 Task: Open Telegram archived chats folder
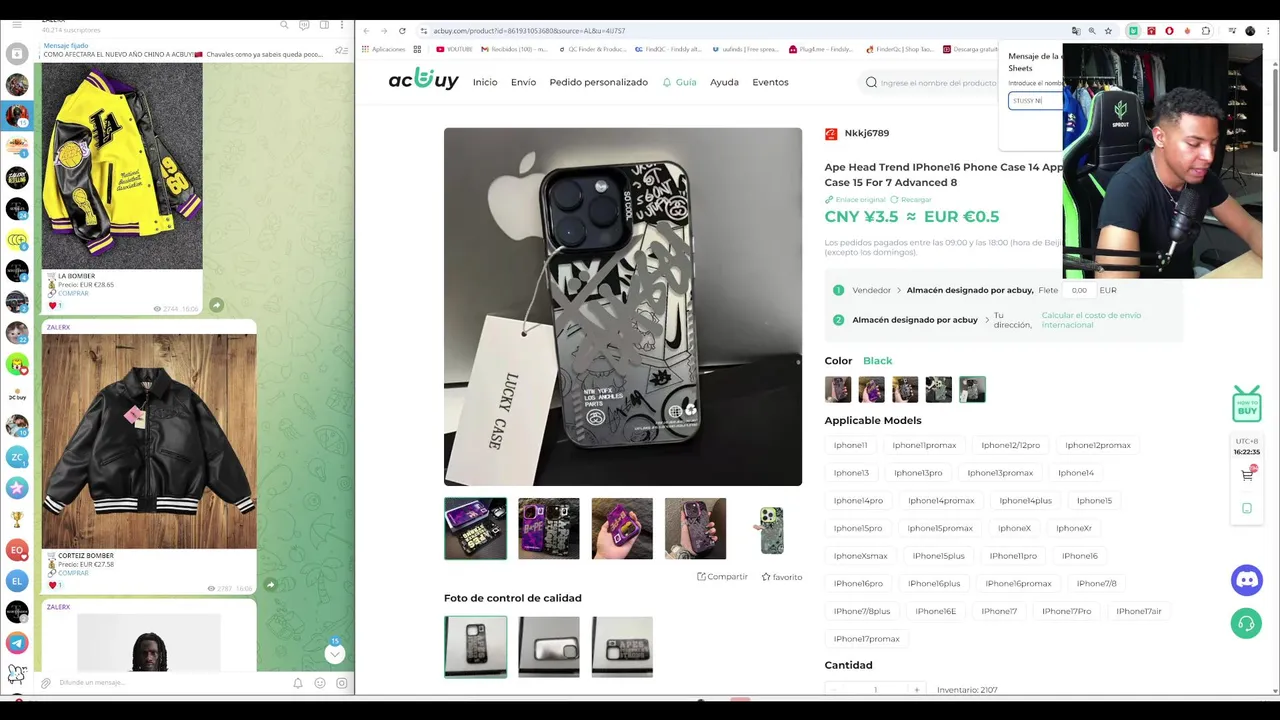tap(17, 54)
